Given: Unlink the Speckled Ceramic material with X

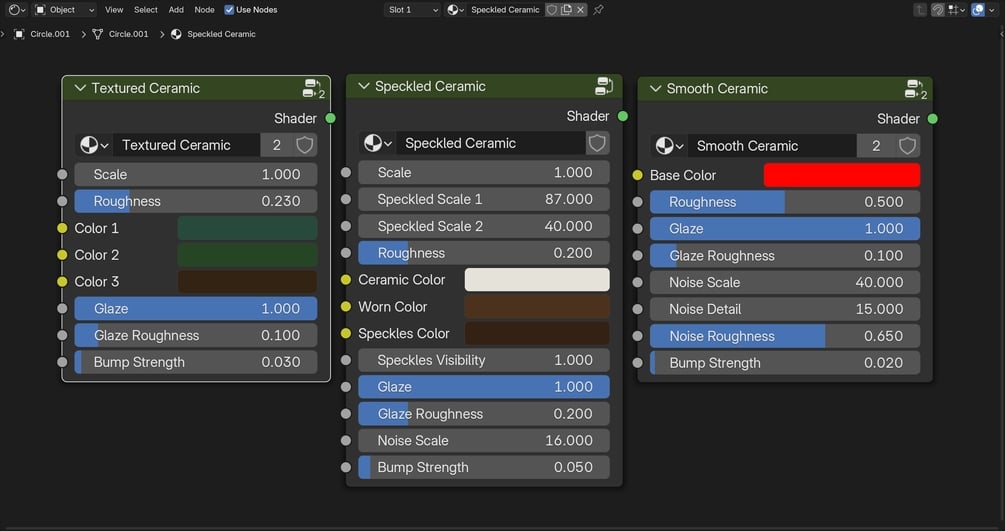Looking at the screenshot, I should 580,10.
